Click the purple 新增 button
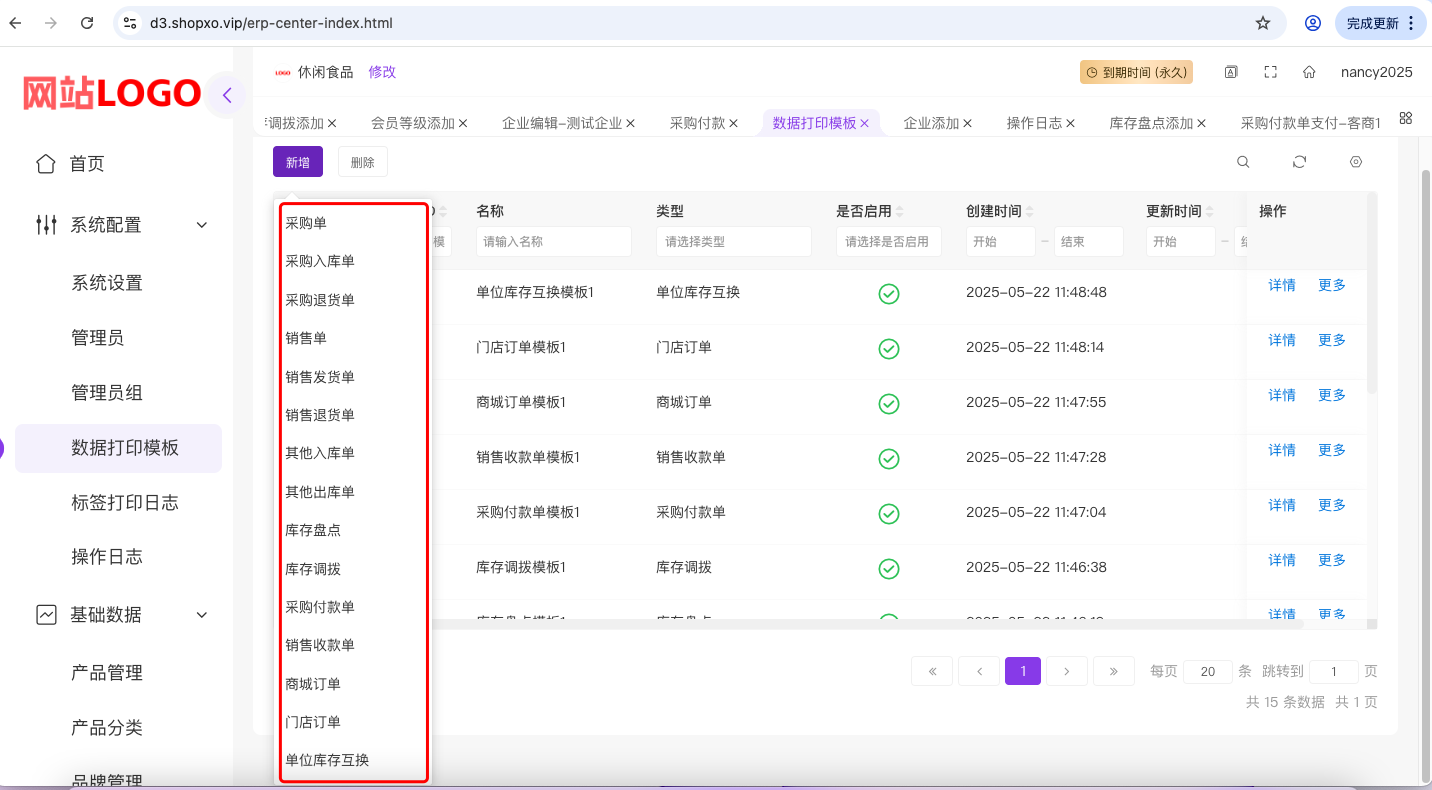The height and width of the screenshot is (790, 1432). (x=298, y=162)
